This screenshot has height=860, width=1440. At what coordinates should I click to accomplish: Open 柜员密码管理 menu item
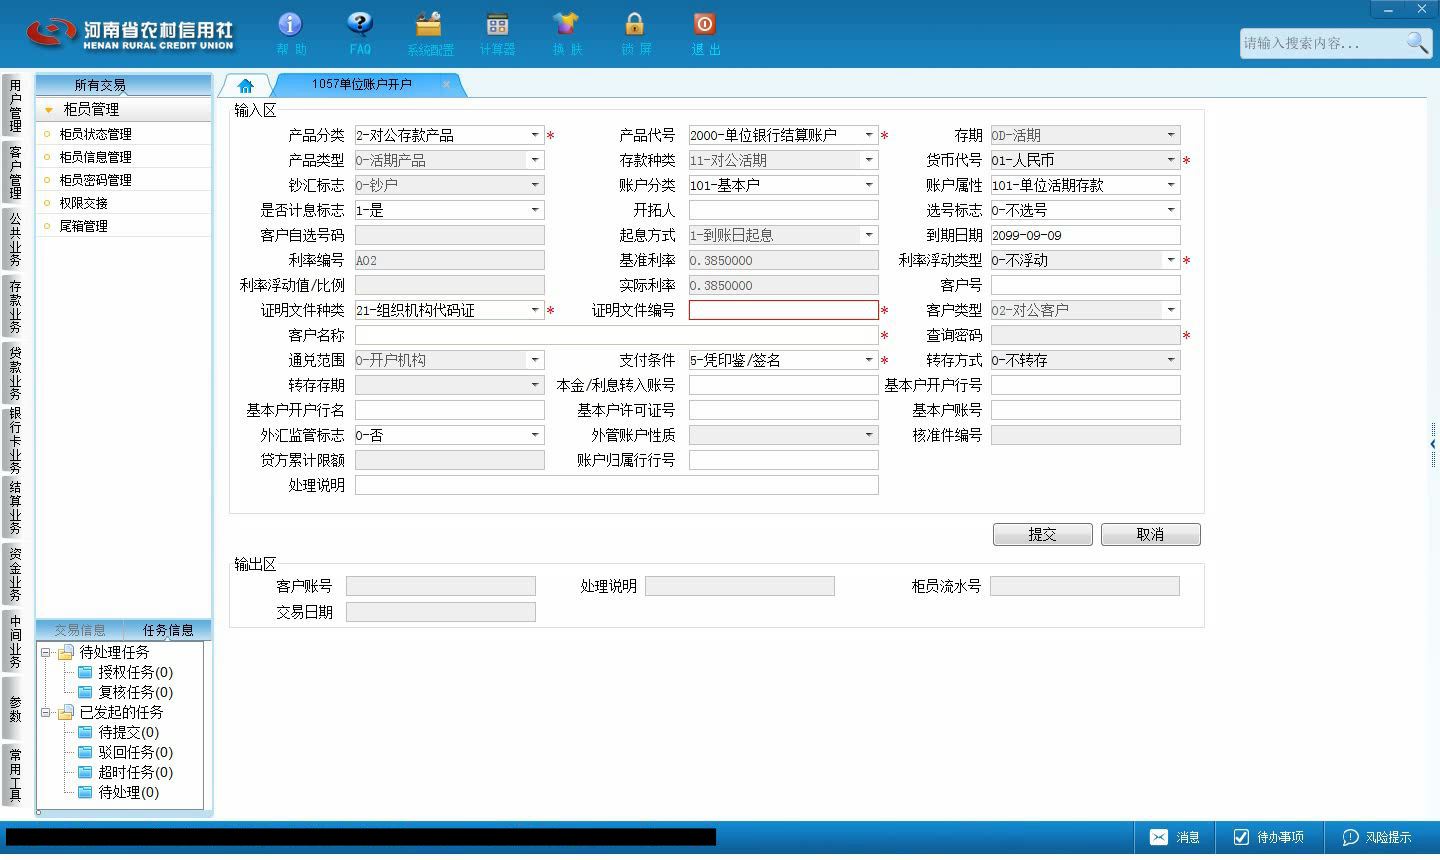tap(95, 180)
